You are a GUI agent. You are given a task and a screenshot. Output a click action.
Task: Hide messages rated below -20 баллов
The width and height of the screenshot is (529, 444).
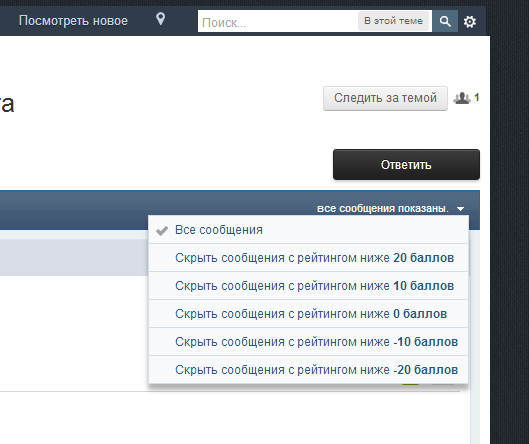click(x=308, y=370)
